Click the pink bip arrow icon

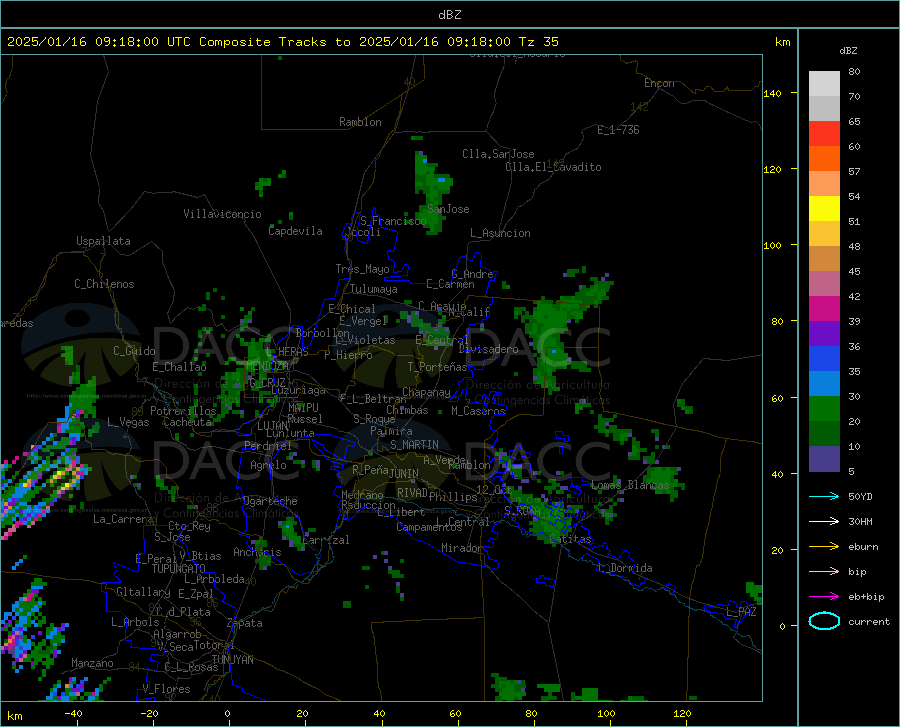(824, 572)
